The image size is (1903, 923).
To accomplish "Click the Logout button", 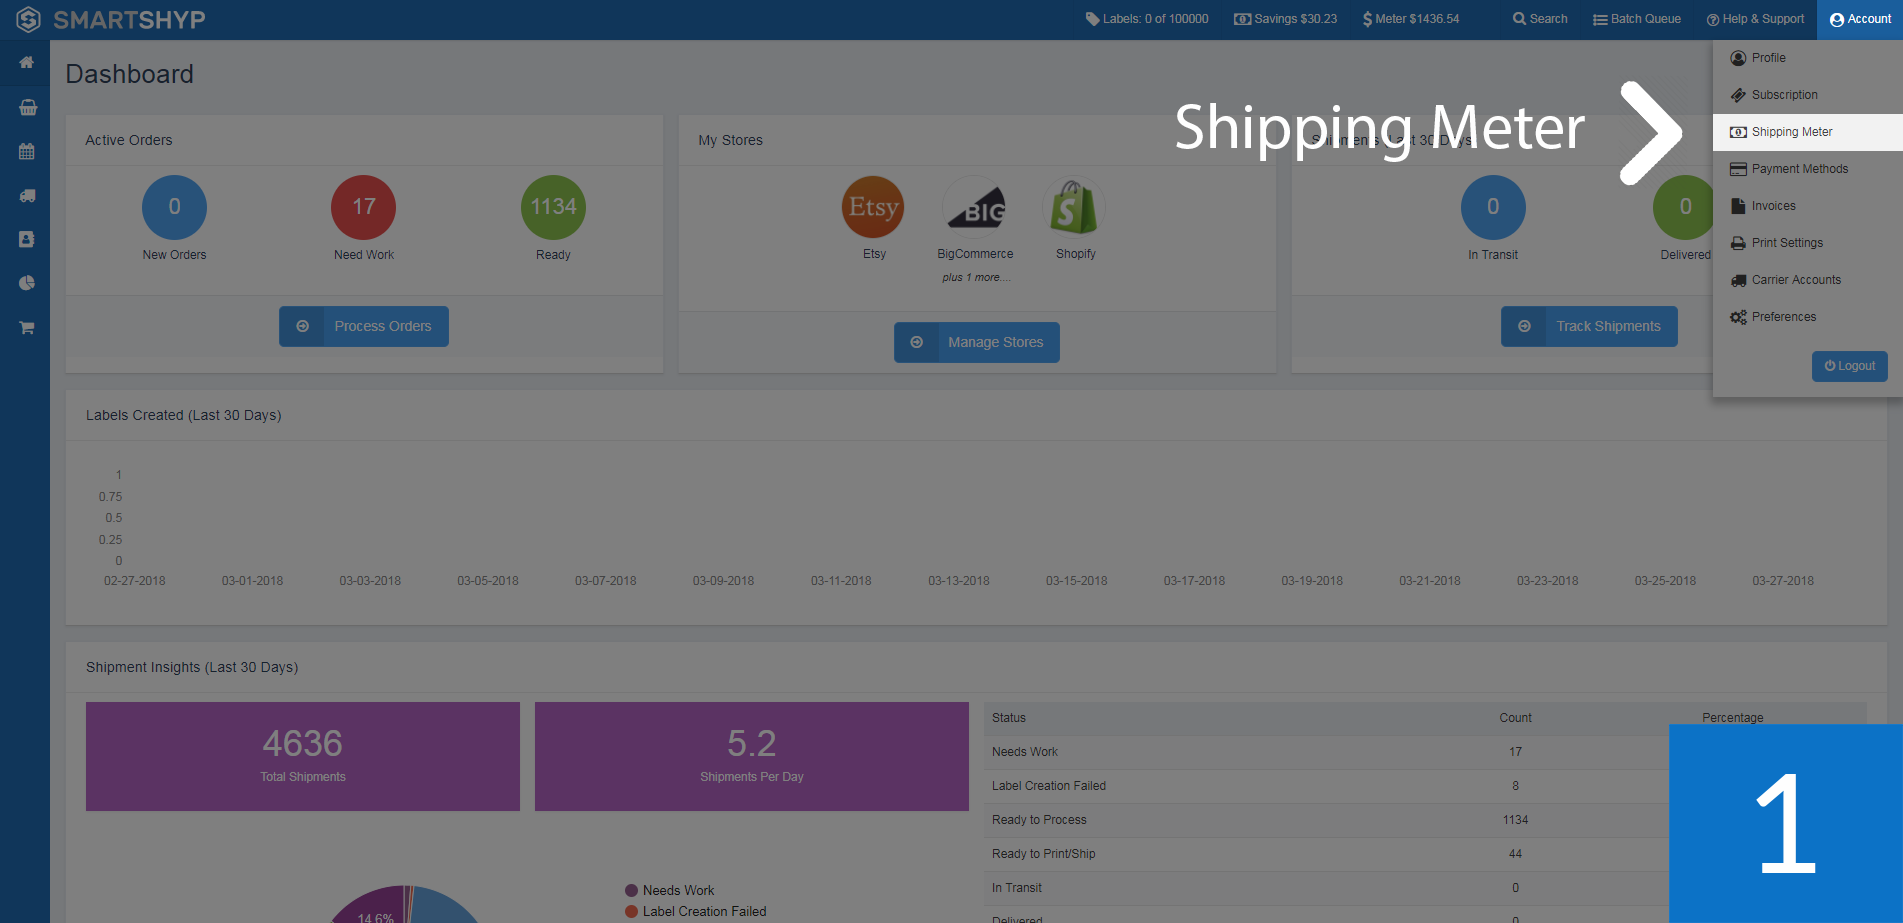I will (1849, 366).
